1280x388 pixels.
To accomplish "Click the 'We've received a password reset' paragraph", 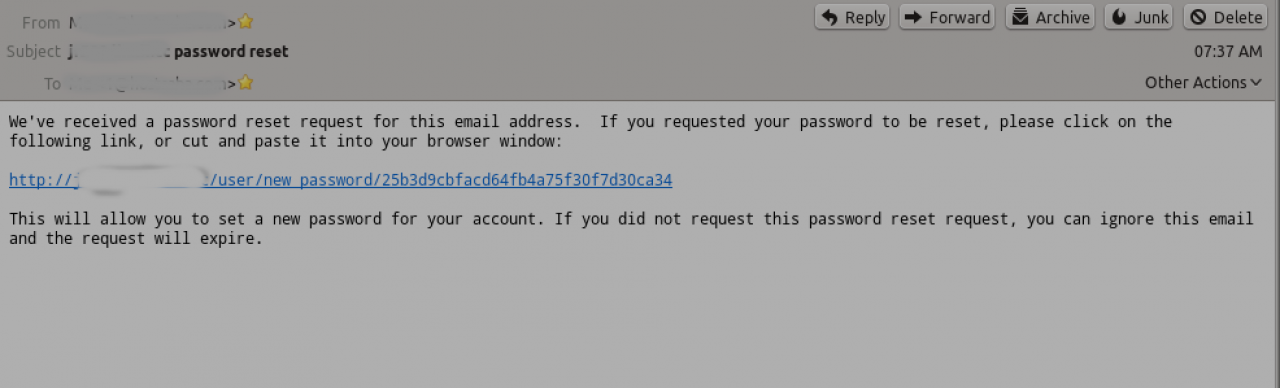I will coord(590,132).
